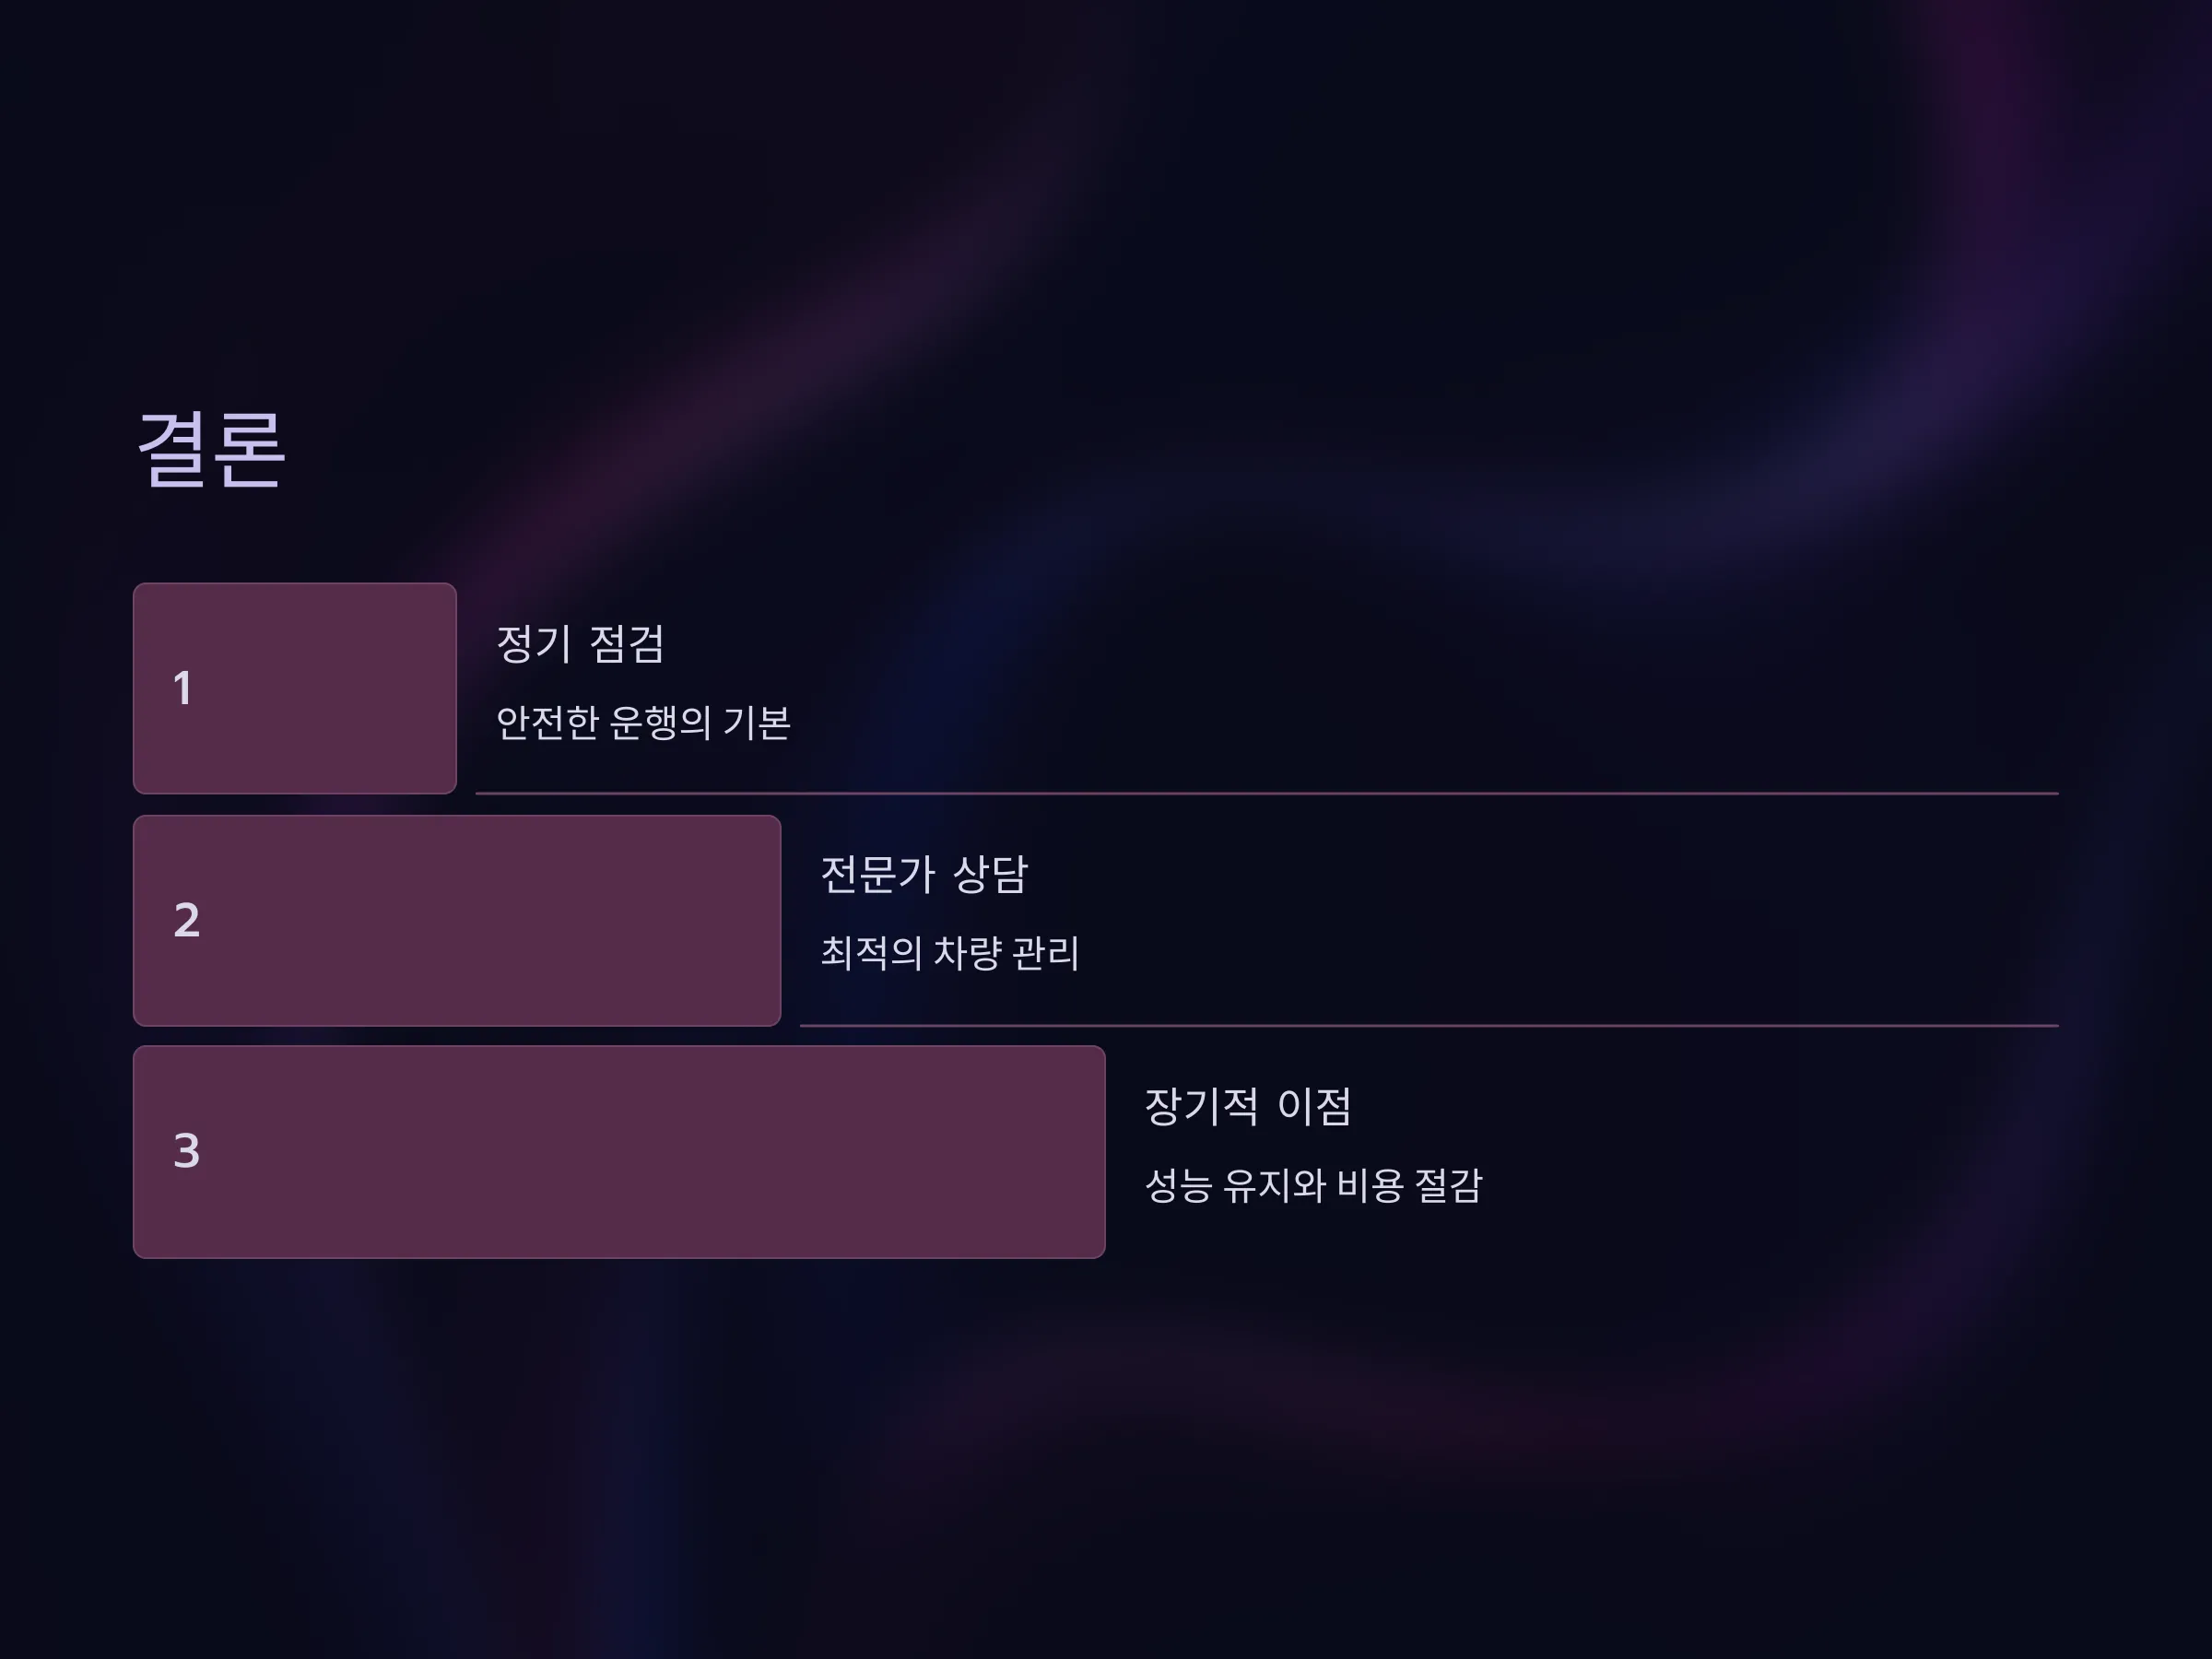Viewport: 2212px width, 1659px height.
Task: Click the divider line under 안전한 운행의 기본
Action: pos(1267,793)
